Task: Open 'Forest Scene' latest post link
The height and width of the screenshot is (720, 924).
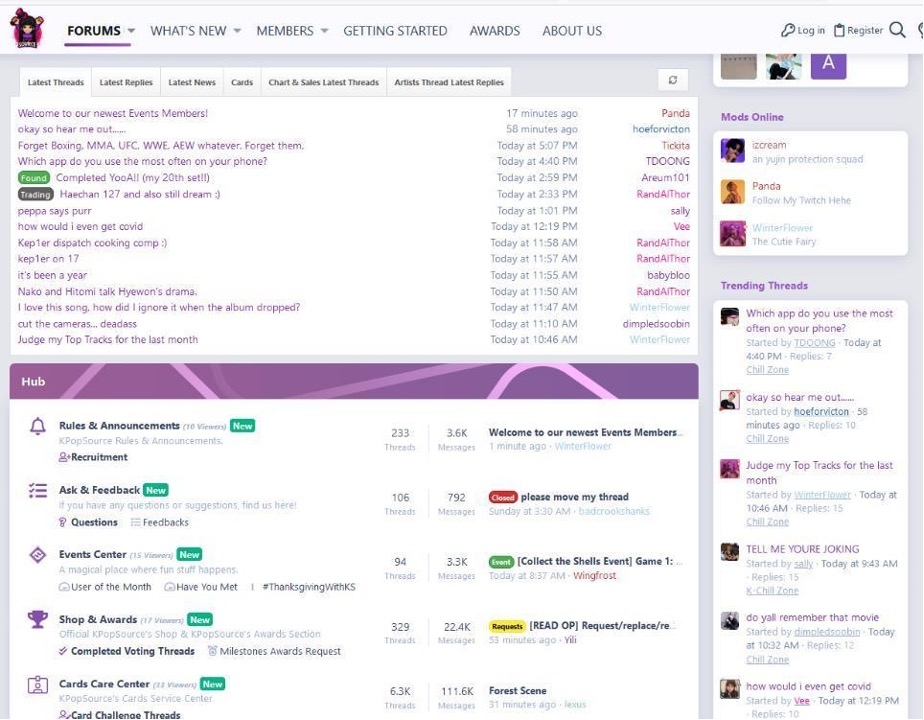Action: tap(517, 691)
